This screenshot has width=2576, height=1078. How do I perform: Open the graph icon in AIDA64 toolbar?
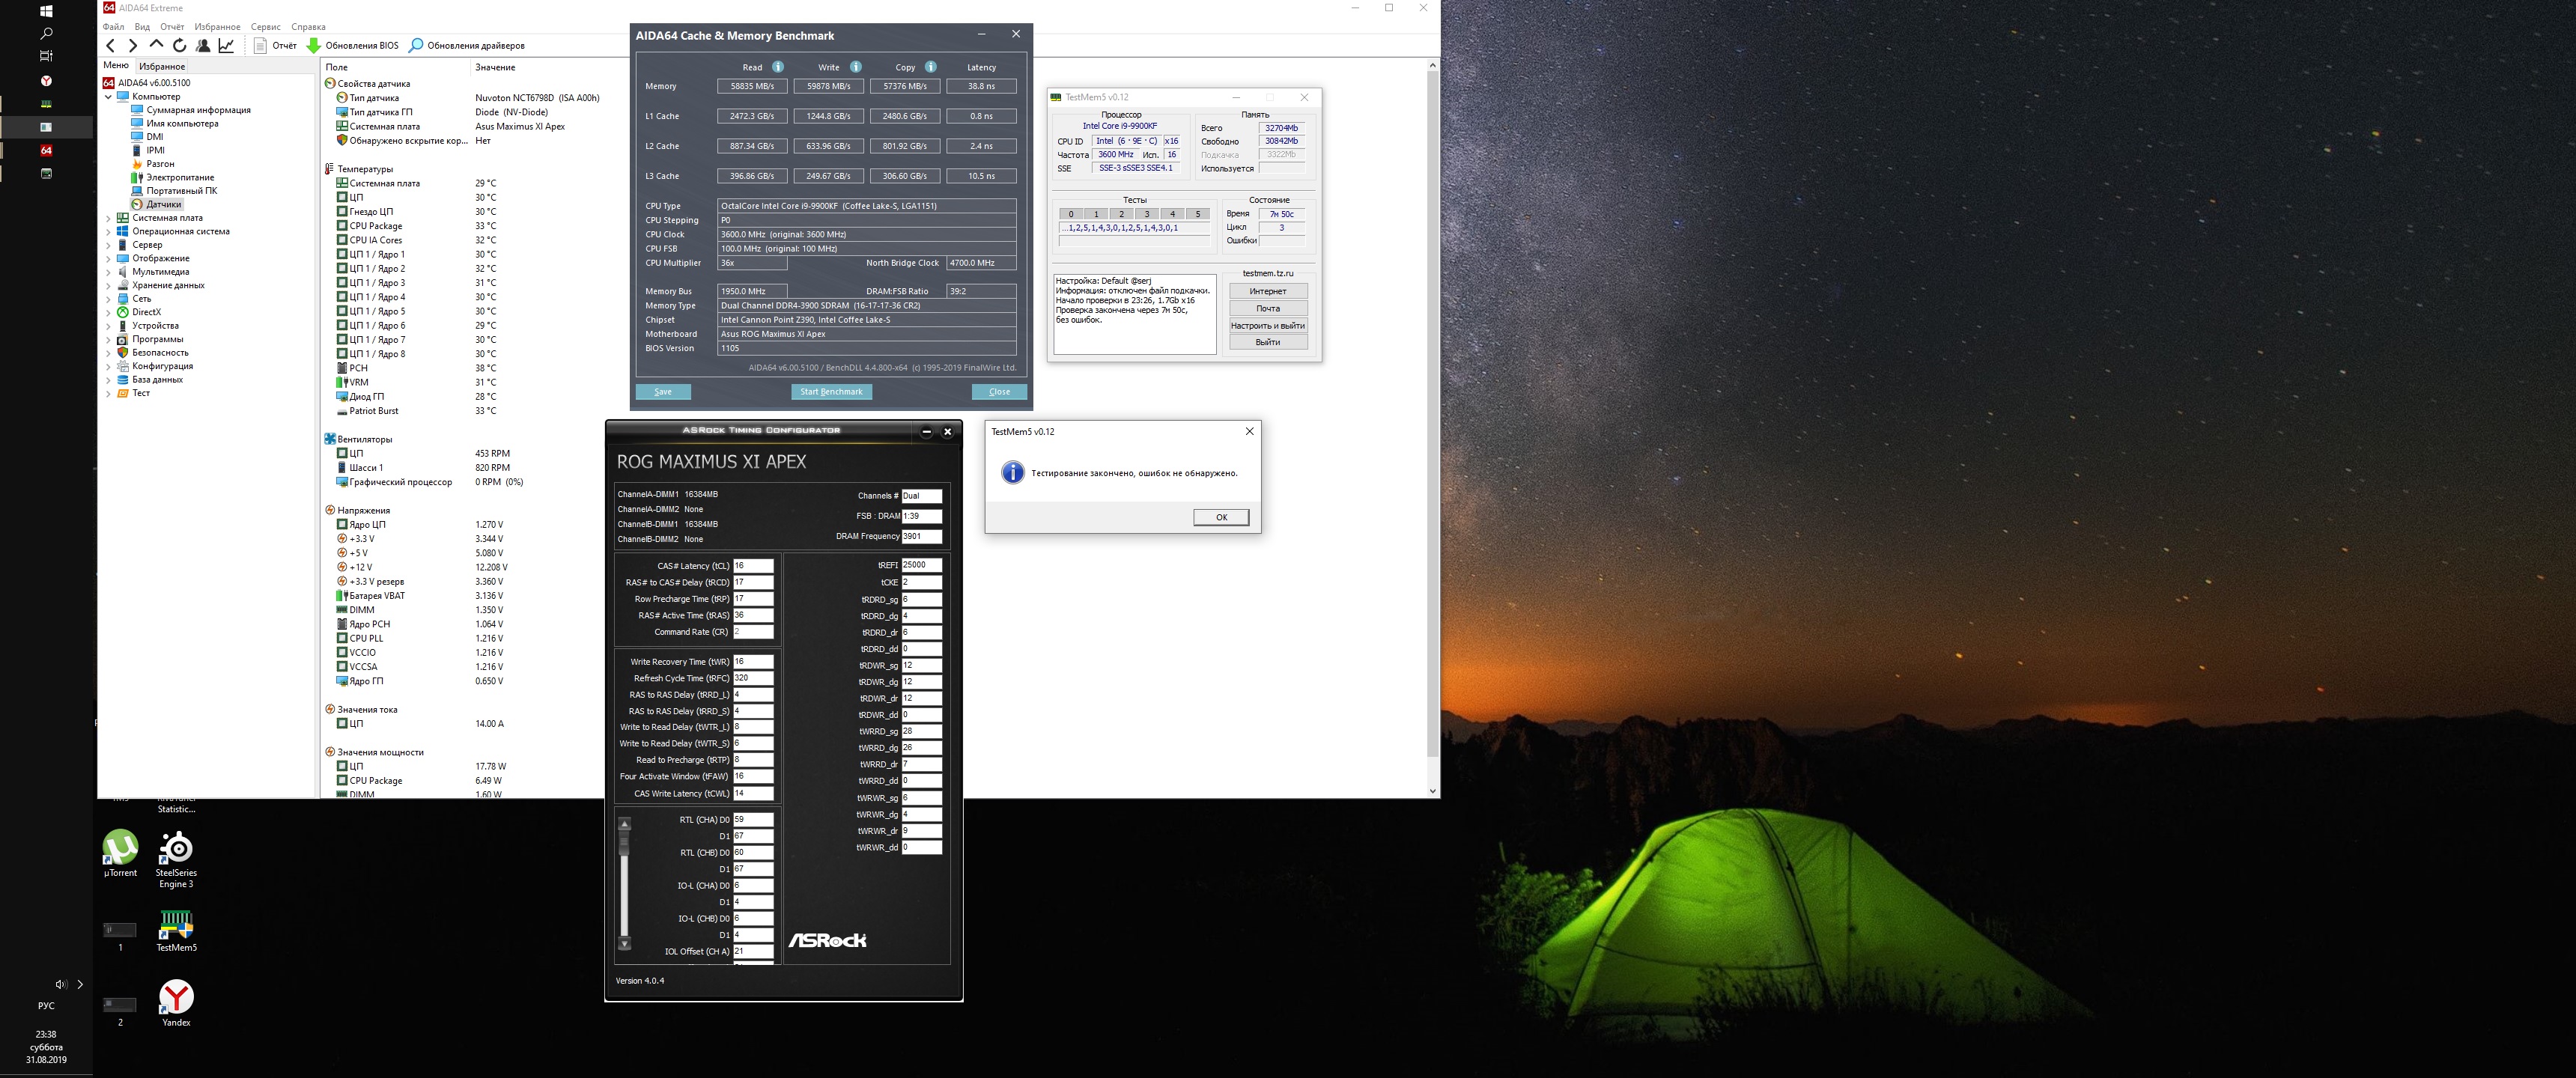[x=227, y=45]
